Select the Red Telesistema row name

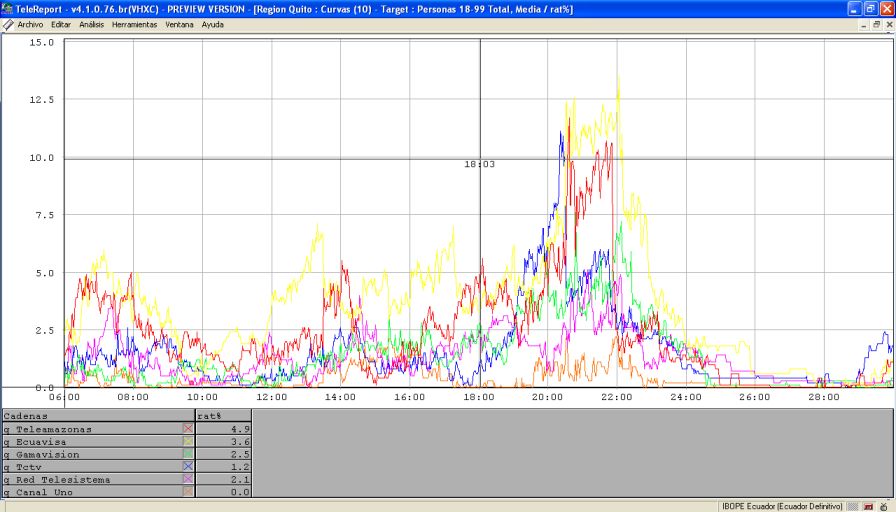63,479
